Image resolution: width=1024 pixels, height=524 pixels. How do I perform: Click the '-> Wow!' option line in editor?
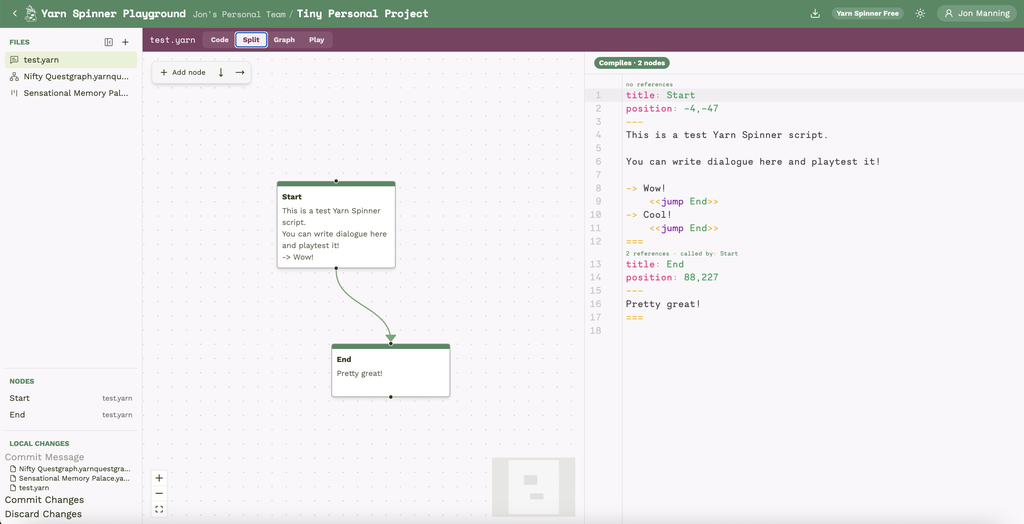tap(646, 188)
